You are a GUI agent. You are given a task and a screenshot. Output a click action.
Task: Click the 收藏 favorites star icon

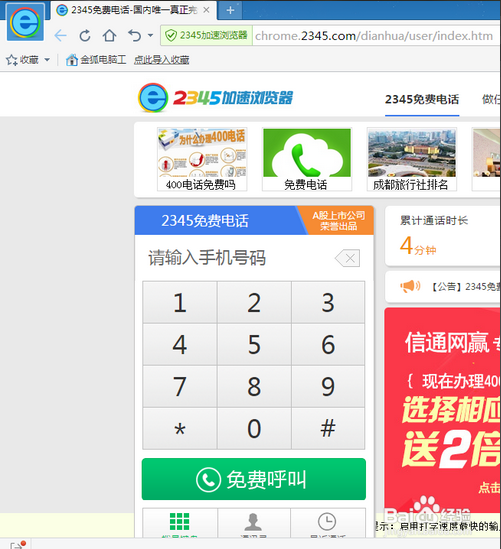[x=12, y=60]
